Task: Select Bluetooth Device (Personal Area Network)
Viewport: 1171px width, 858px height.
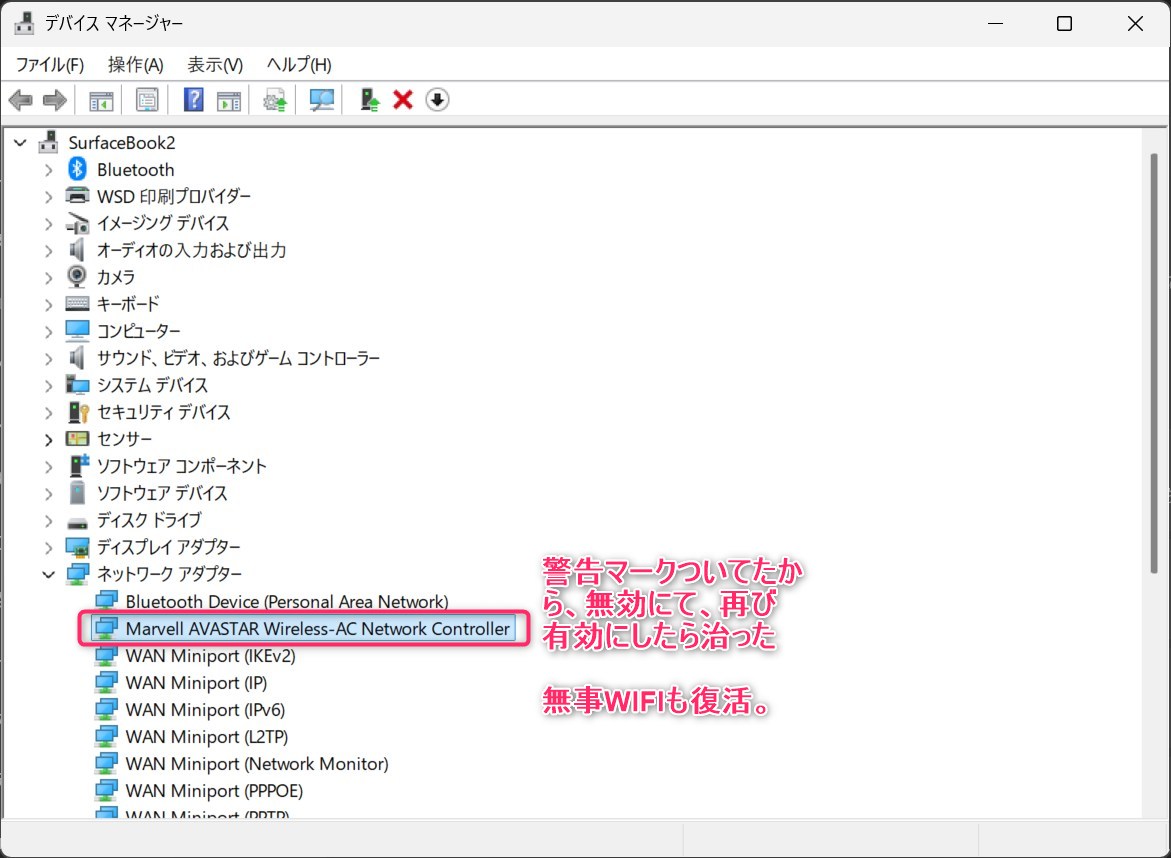Action: (287, 601)
